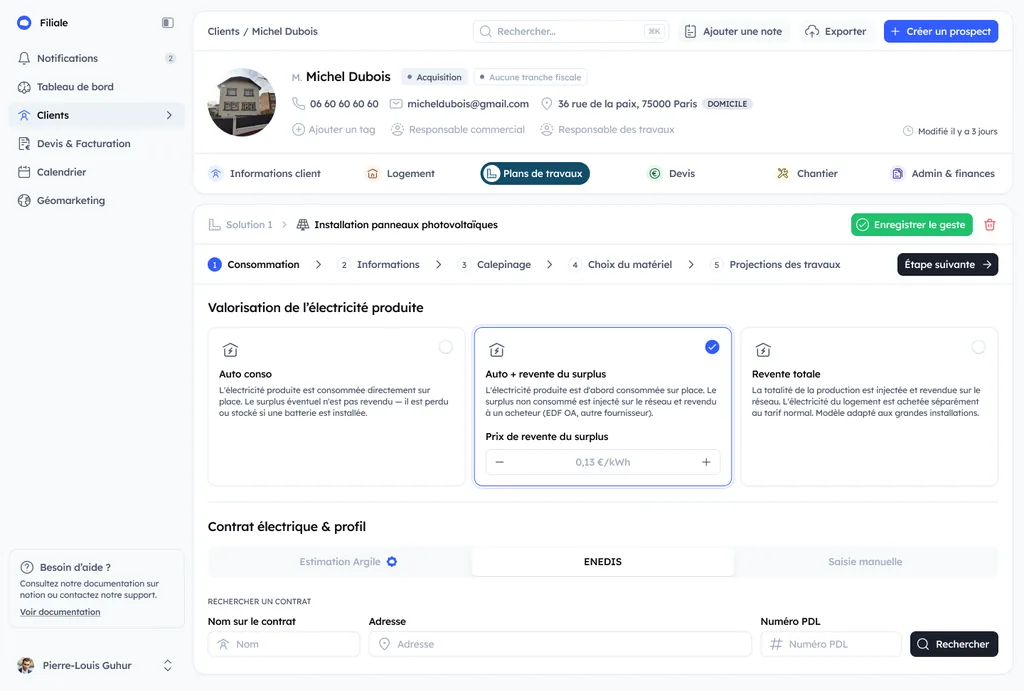The image size is (1024, 691).
Task: Click the Exporter cloud icon
Action: click(812, 31)
